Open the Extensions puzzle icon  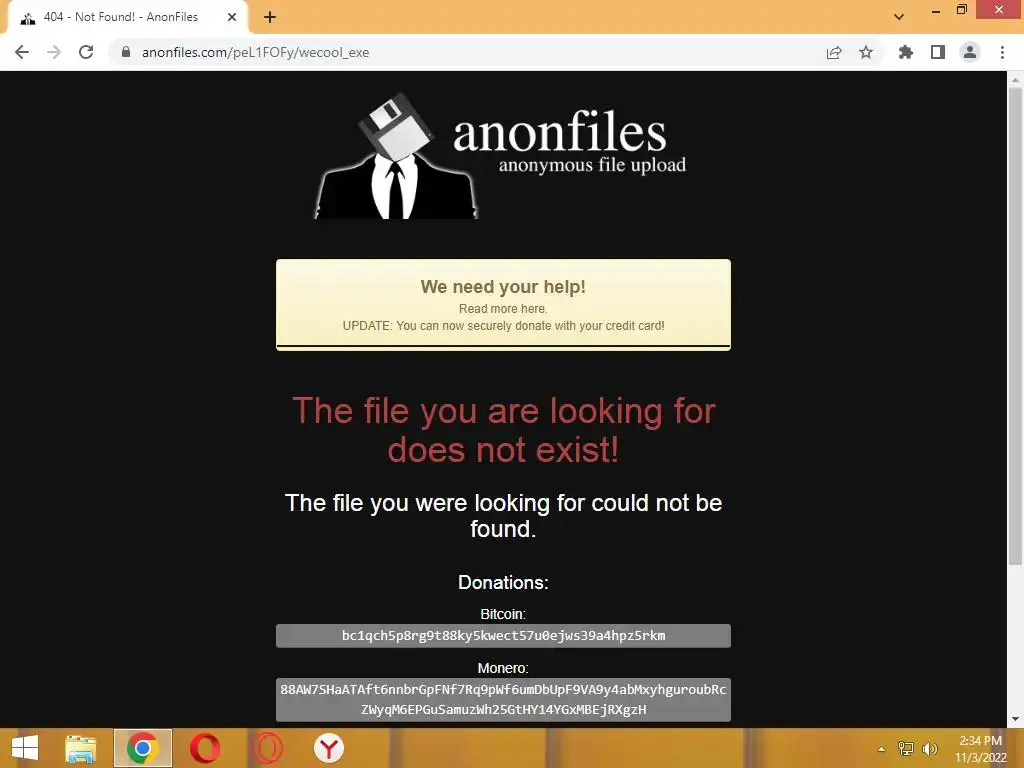(x=905, y=52)
